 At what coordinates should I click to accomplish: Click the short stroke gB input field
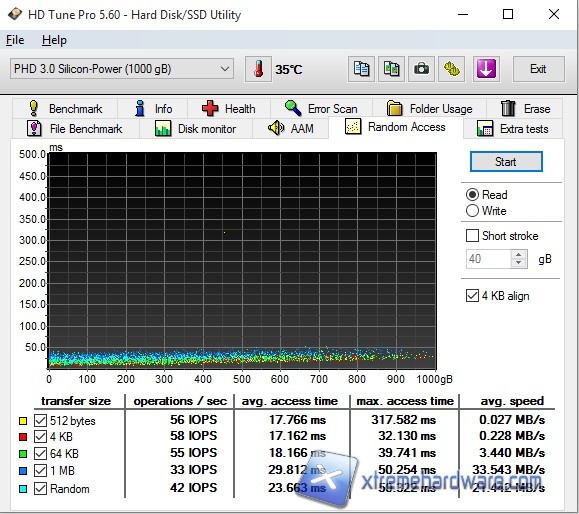(489, 259)
